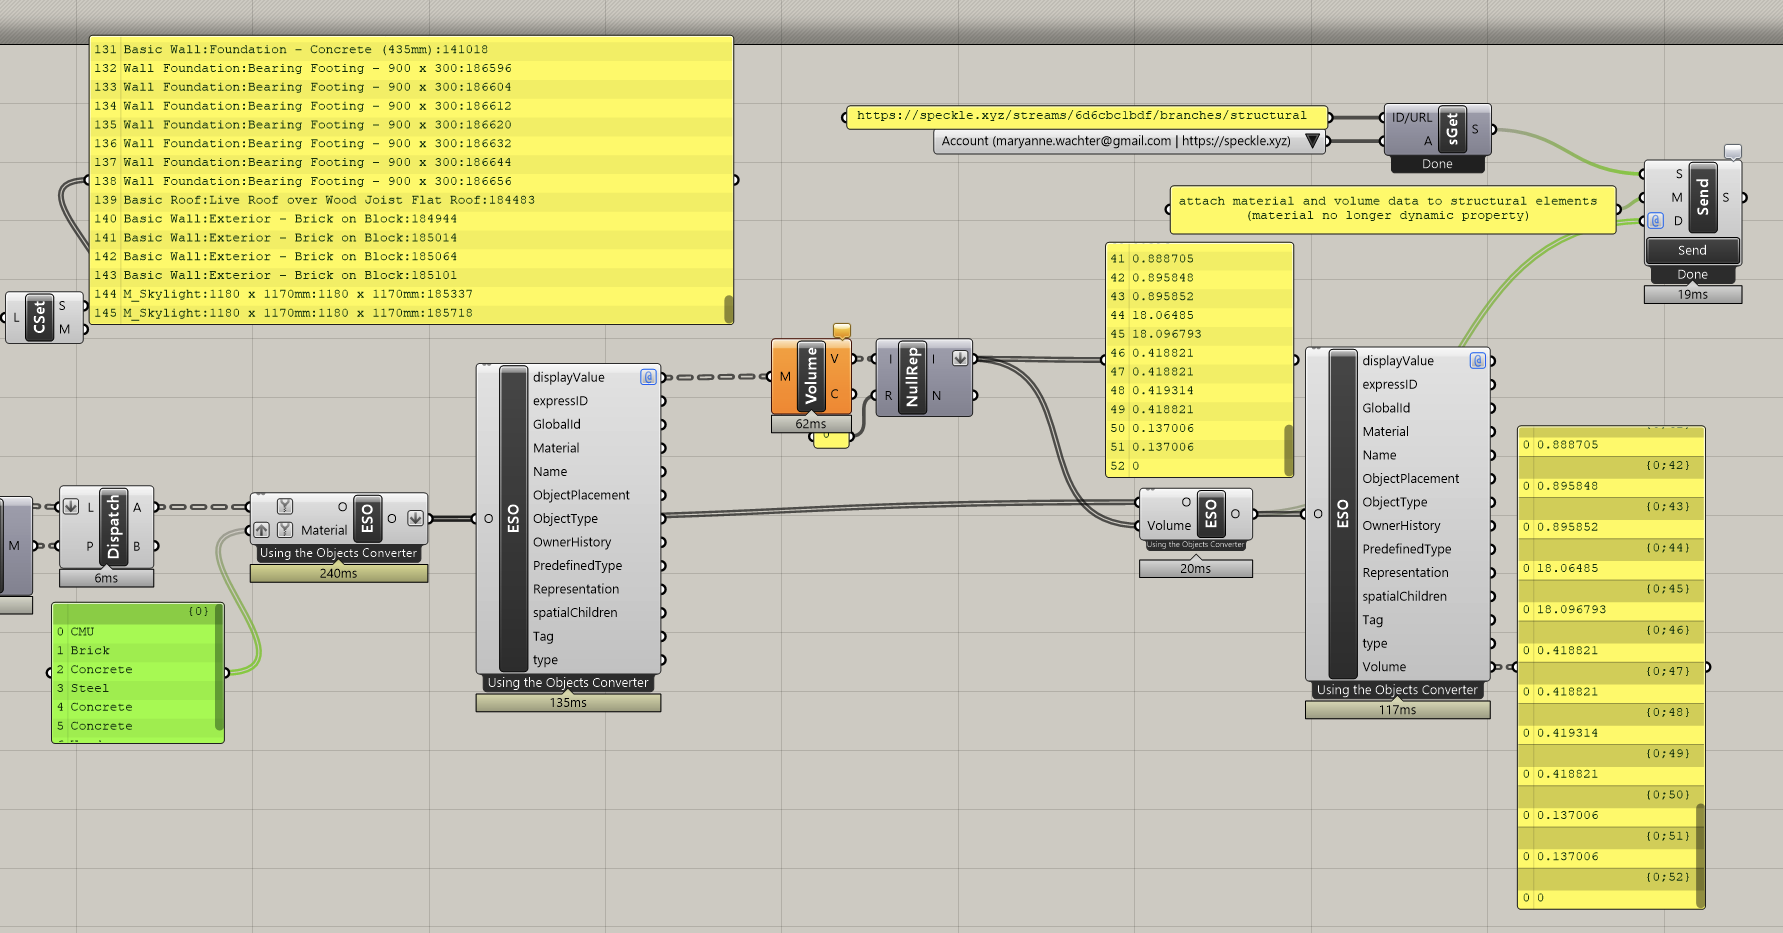
Task: Open the Account selection dropdown
Action: tap(1313, 141)
